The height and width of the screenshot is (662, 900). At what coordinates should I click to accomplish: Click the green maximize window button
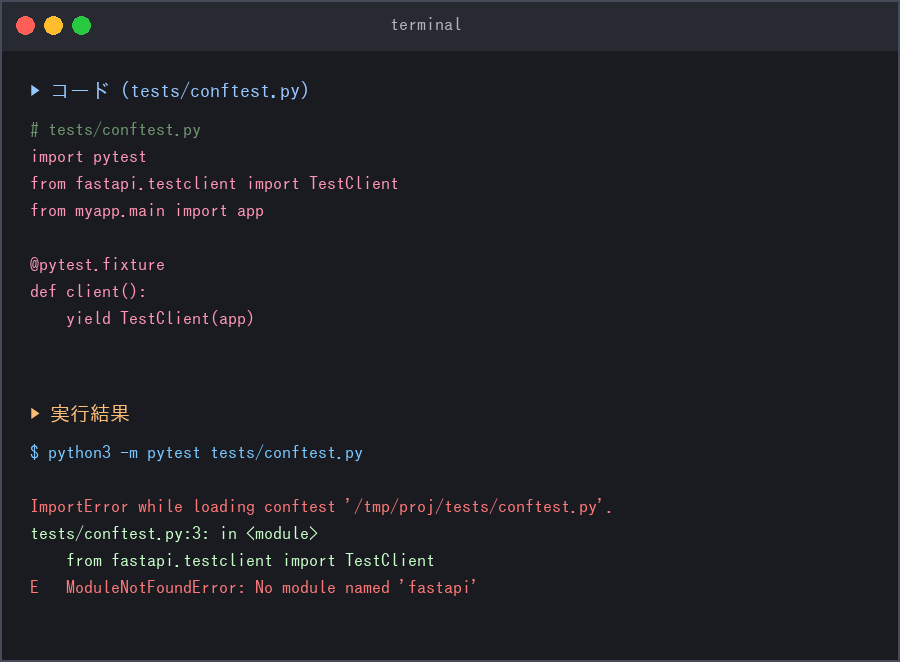pyautogui.click(x=82, y=26)
